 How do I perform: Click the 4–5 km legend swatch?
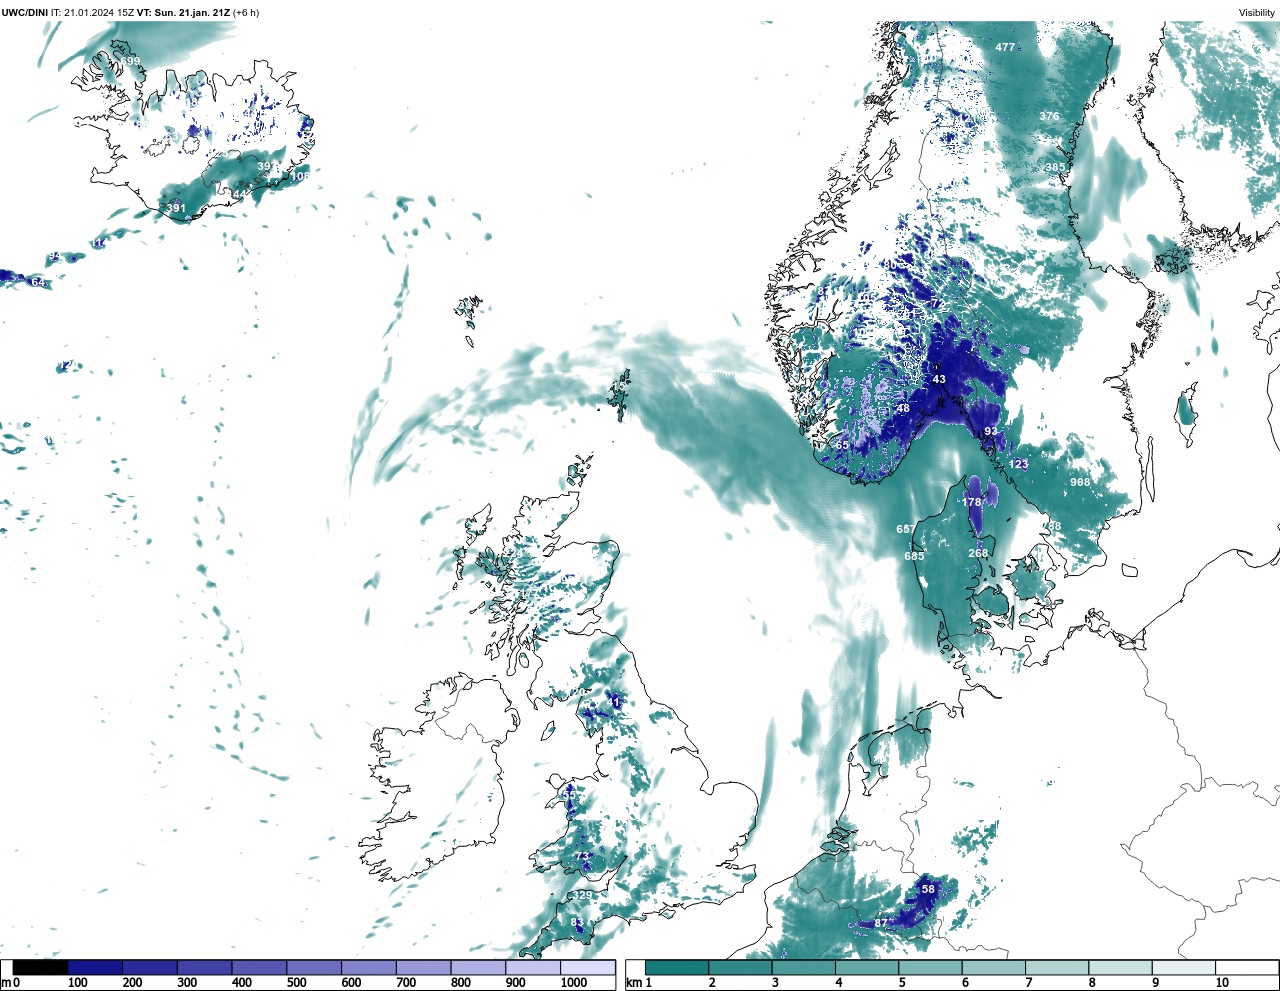point(867,967)
